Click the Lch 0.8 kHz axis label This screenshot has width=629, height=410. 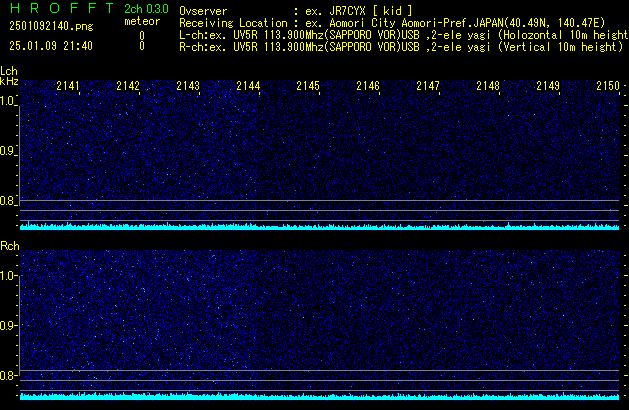coord(7,201)
